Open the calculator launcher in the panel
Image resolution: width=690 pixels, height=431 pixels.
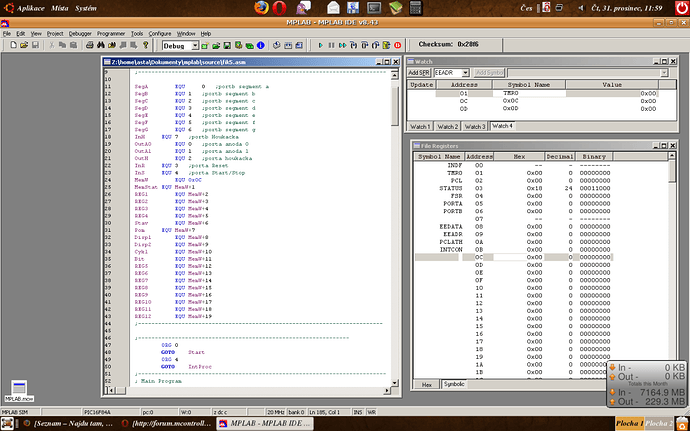(x=416, y=7)
